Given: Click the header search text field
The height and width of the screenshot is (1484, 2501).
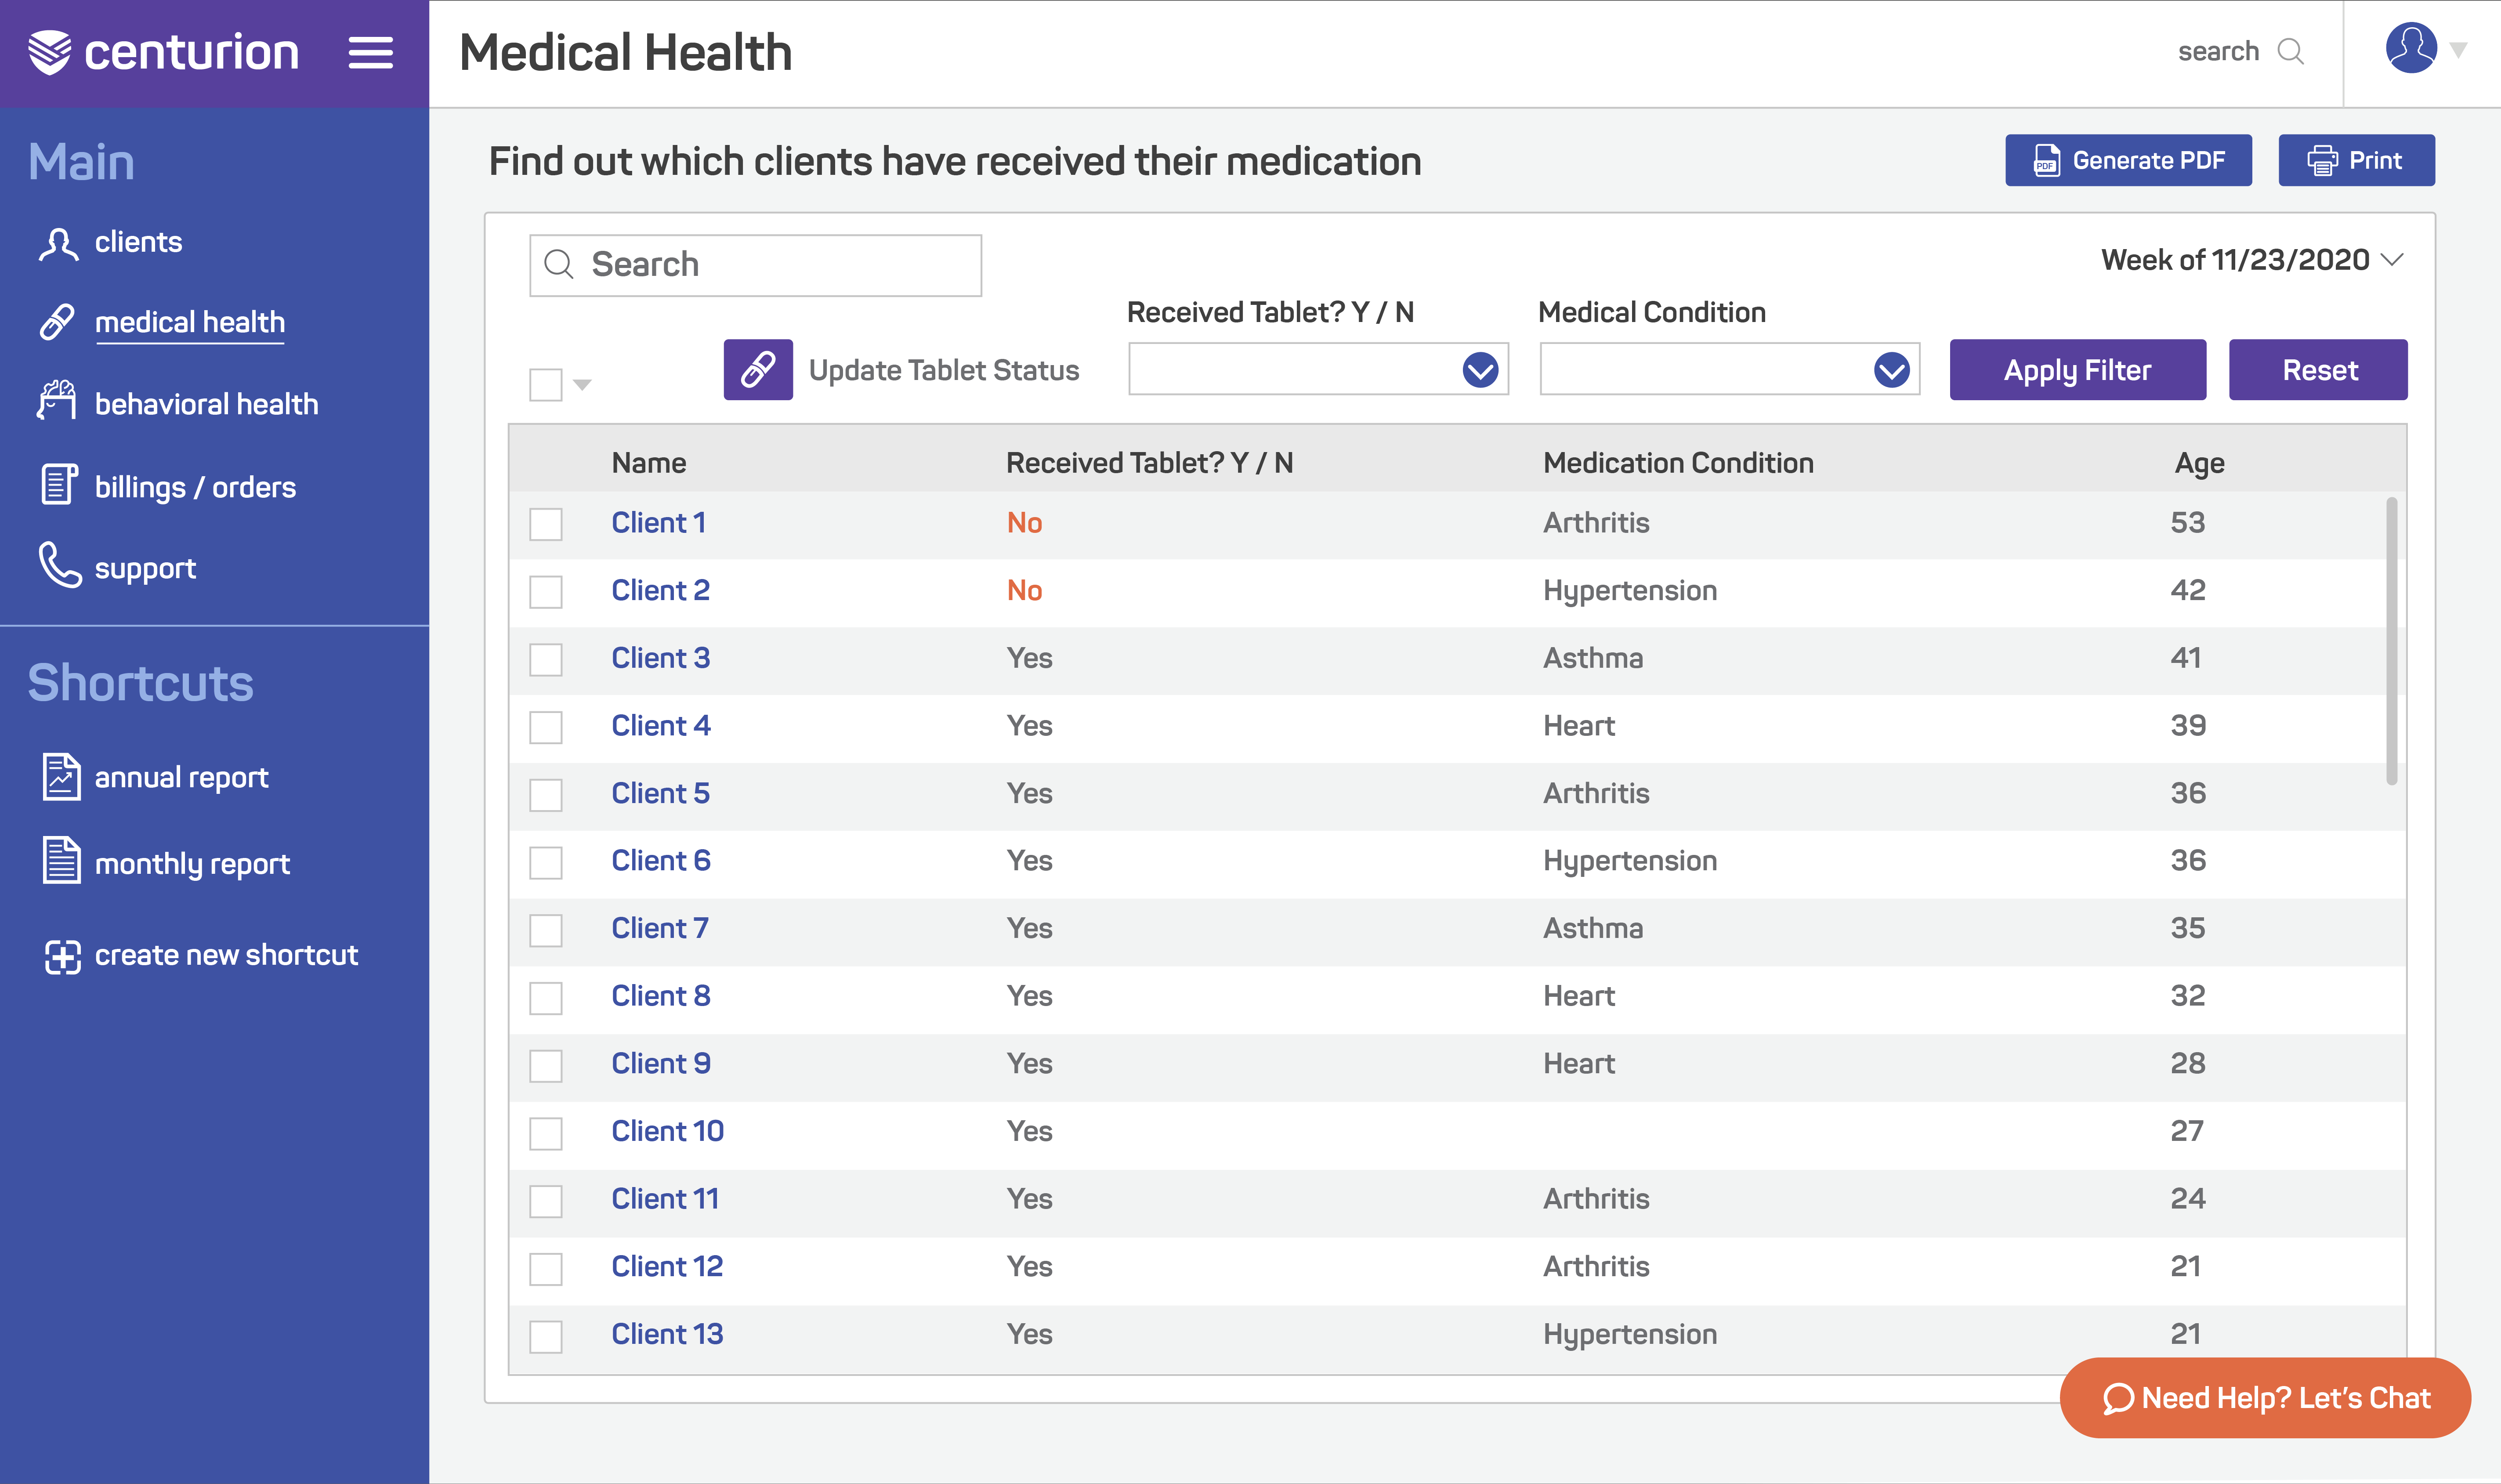Looking at the screenshot, I should [2218, 51].
